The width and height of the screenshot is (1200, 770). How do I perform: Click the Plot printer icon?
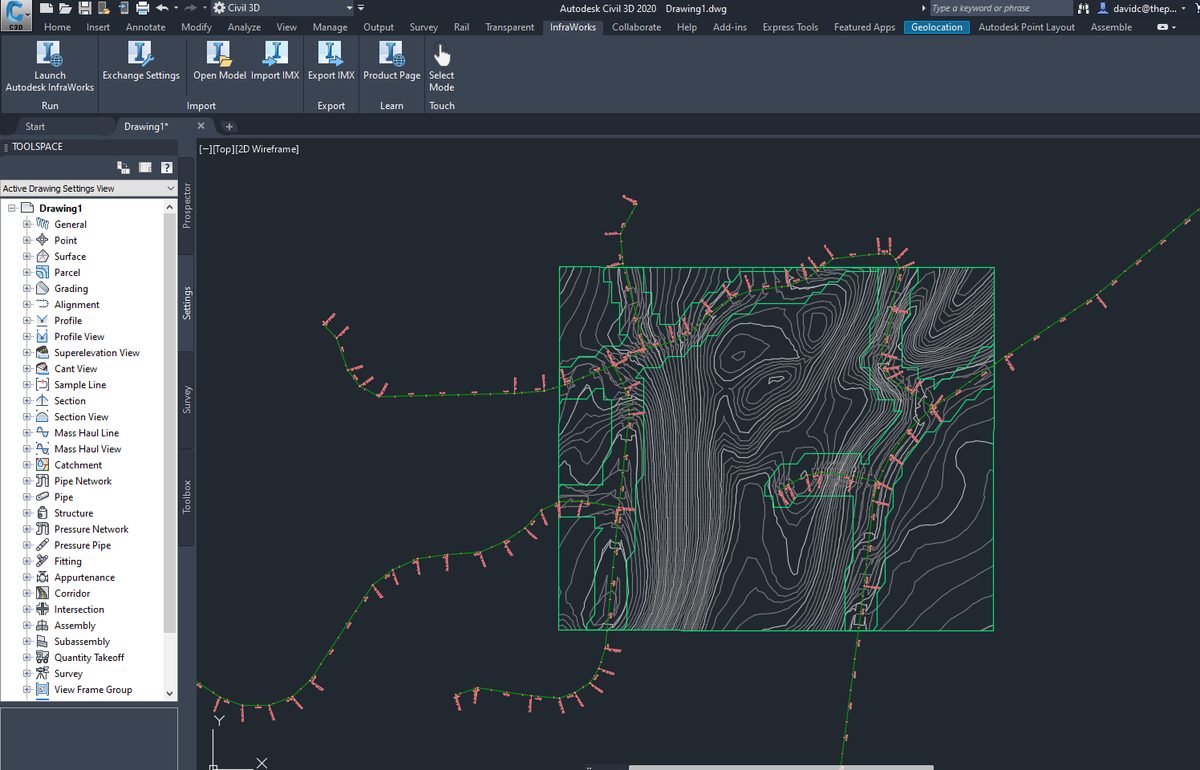coord(143,7)
